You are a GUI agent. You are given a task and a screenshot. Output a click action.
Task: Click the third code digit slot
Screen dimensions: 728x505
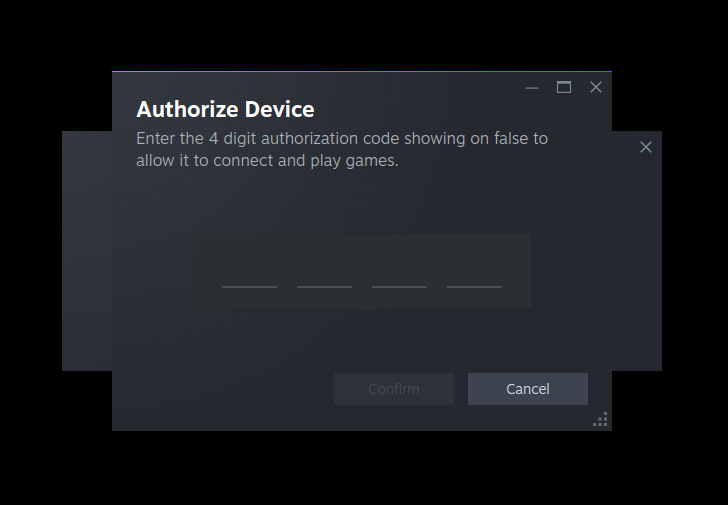tap(399, 274)
